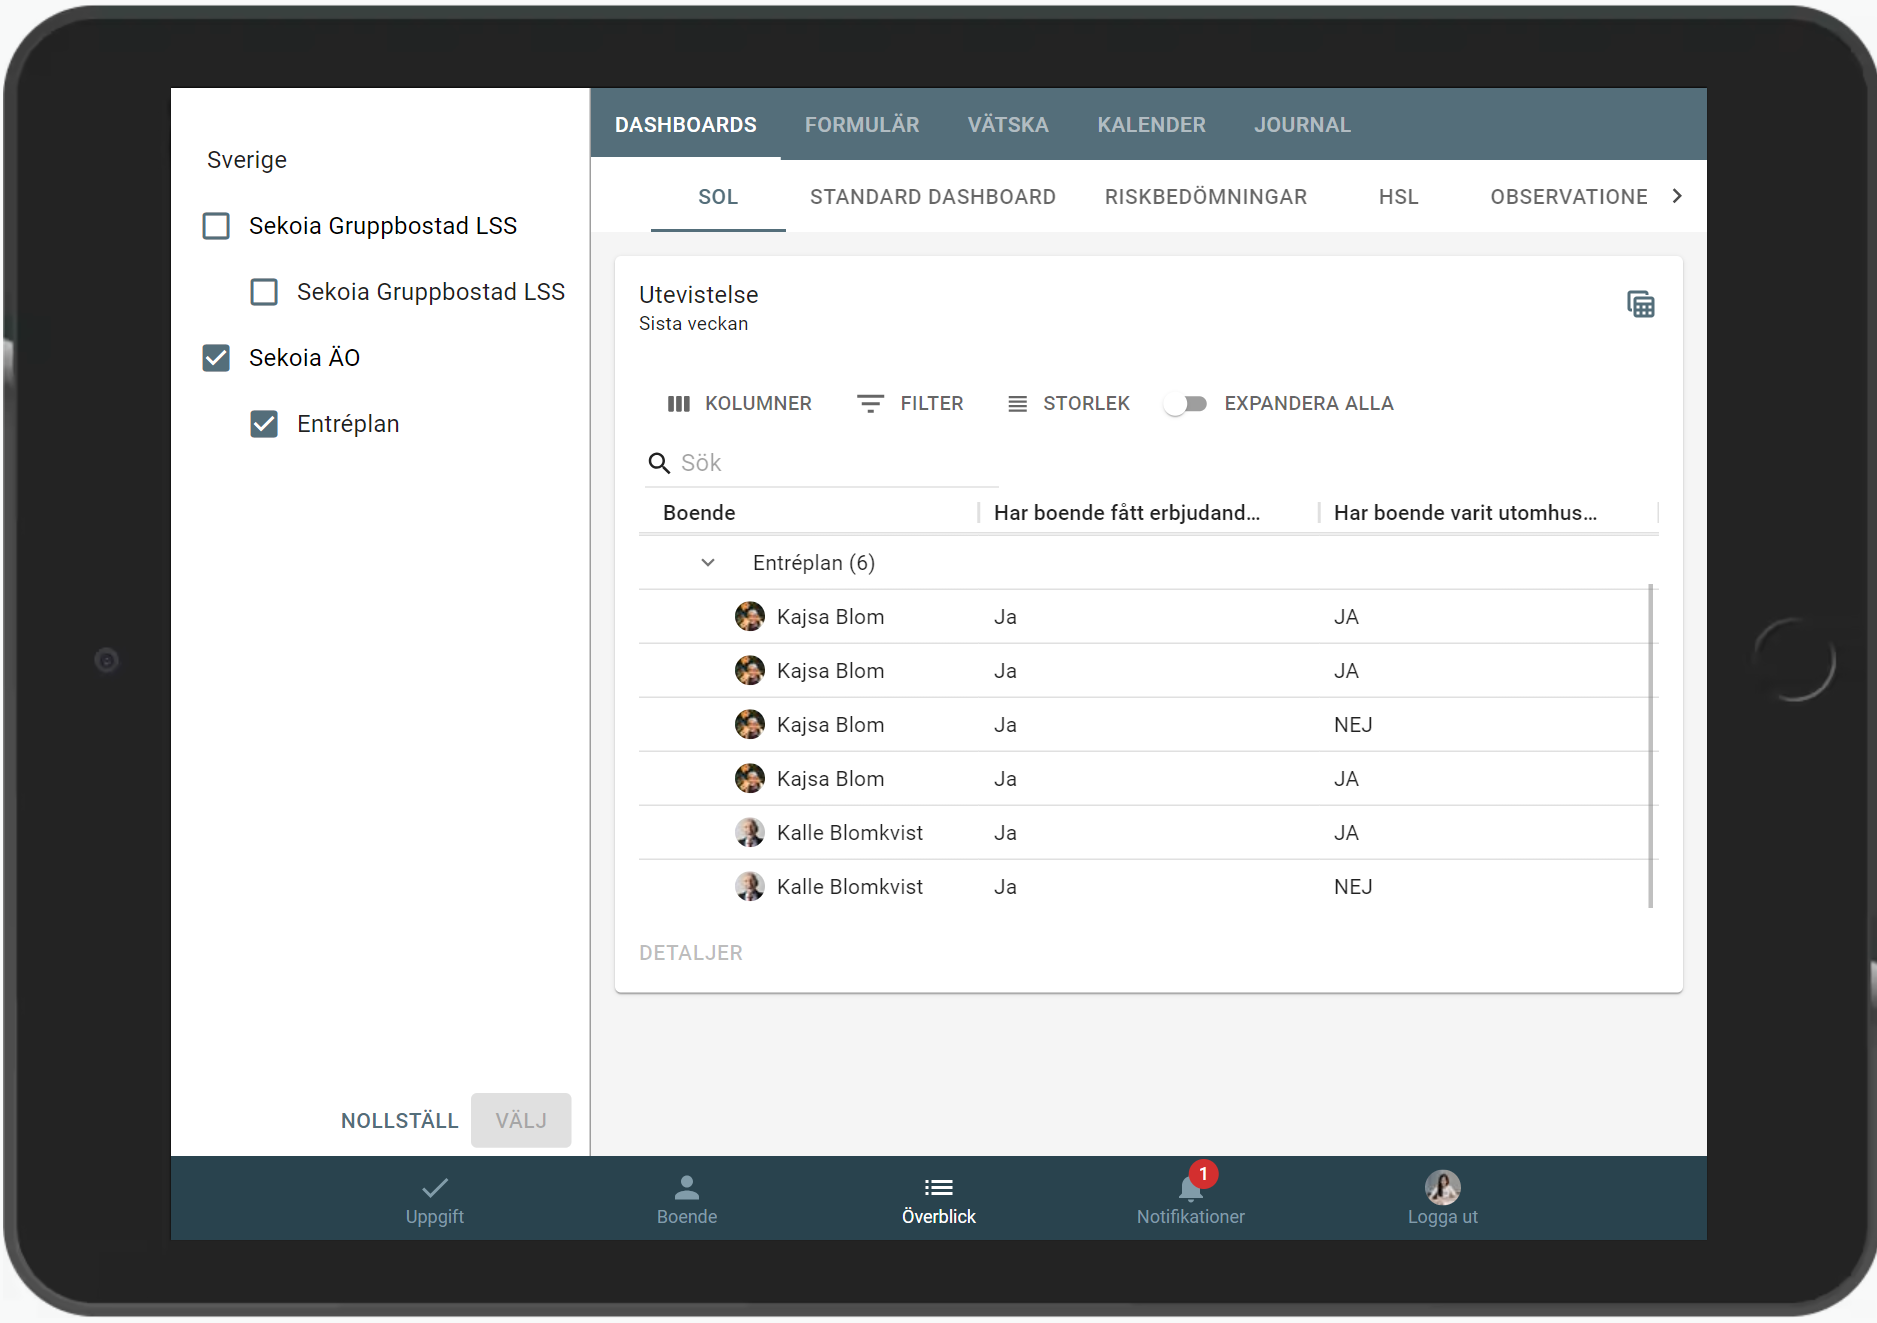Select the SOL sub-tab
Screen dimensions: 1877x1323
tap(718, 197)
